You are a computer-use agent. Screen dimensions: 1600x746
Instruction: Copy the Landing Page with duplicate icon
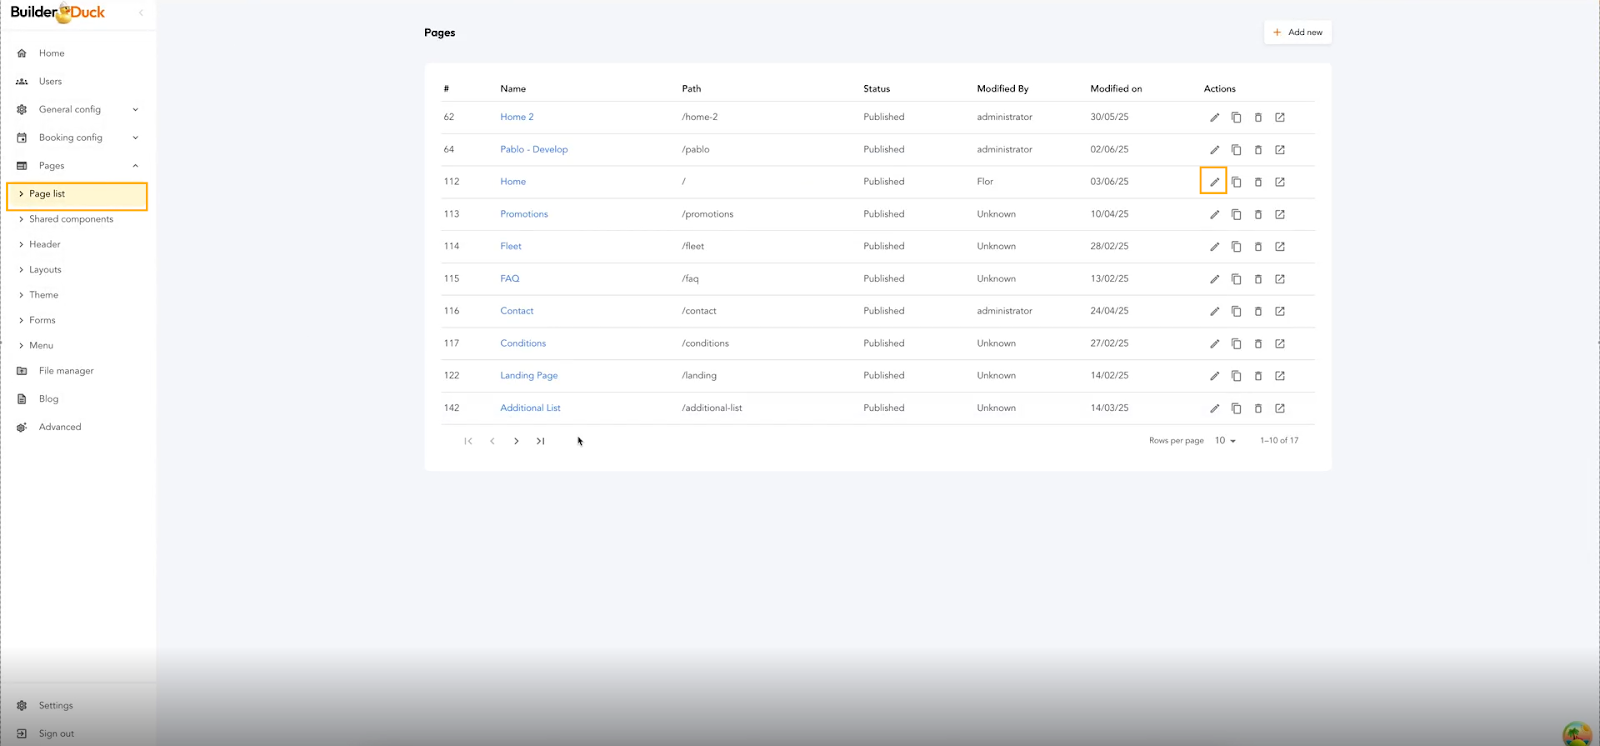point(1236,376)
